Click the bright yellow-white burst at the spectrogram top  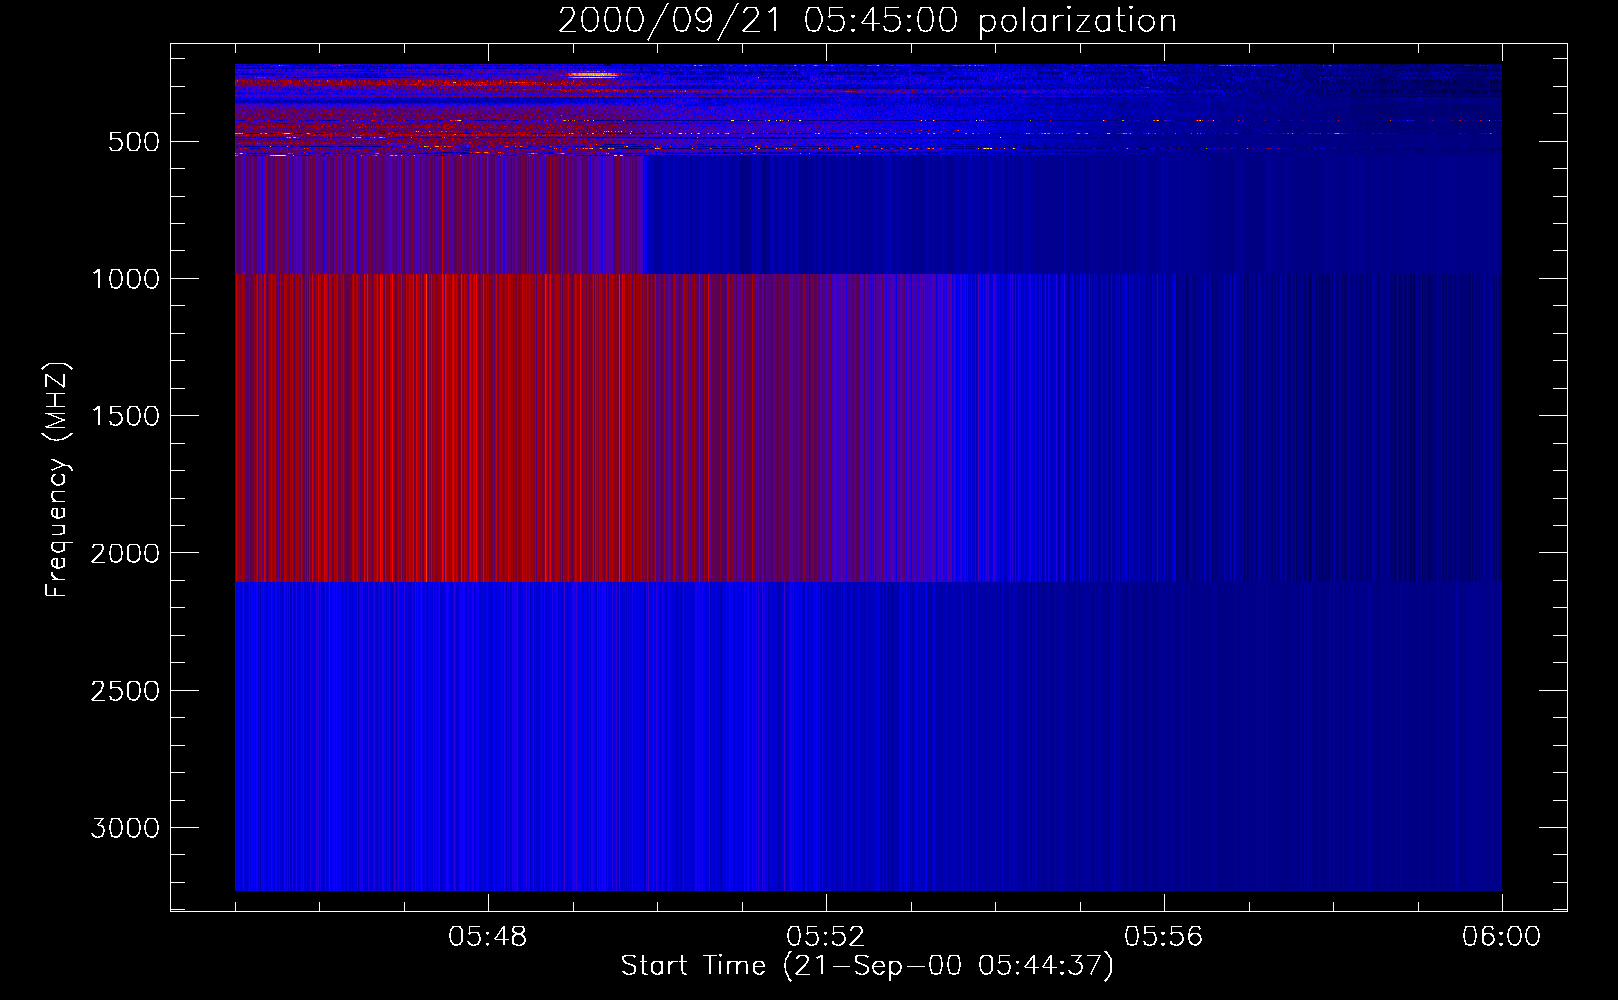[592, 74]
